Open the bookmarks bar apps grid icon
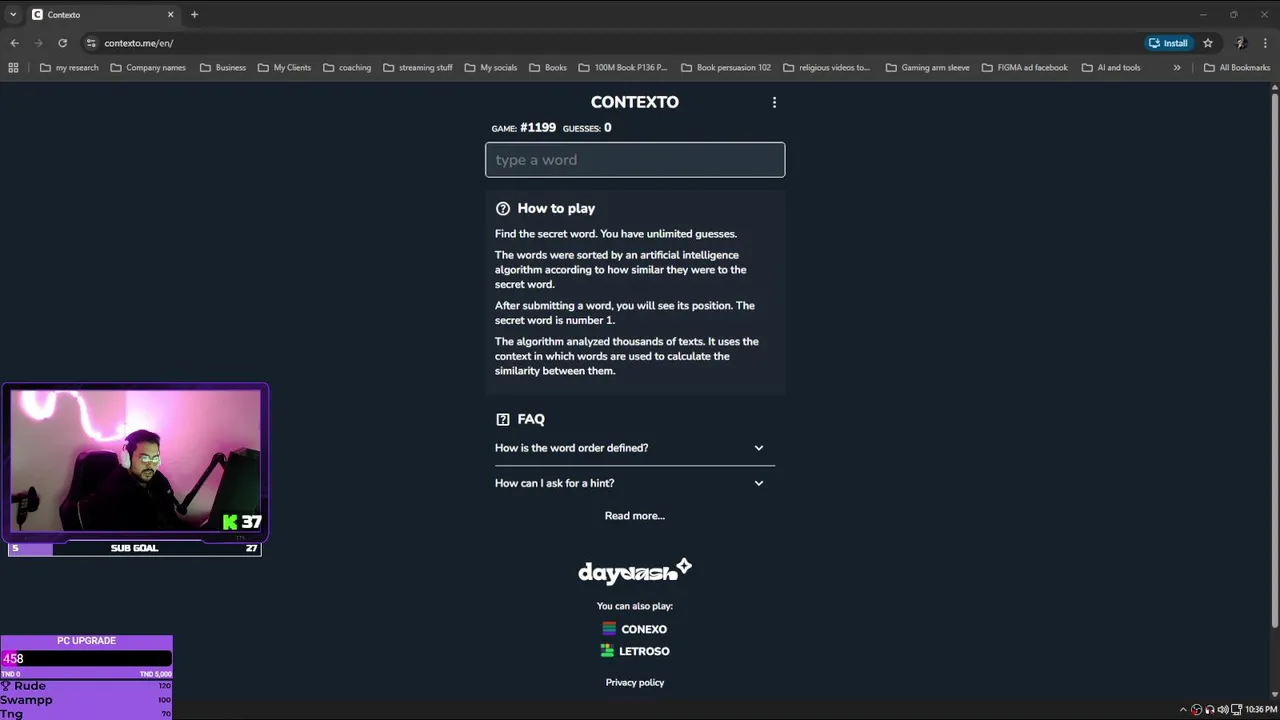The width and height of the screenshot is (1280, 720). 13,68
